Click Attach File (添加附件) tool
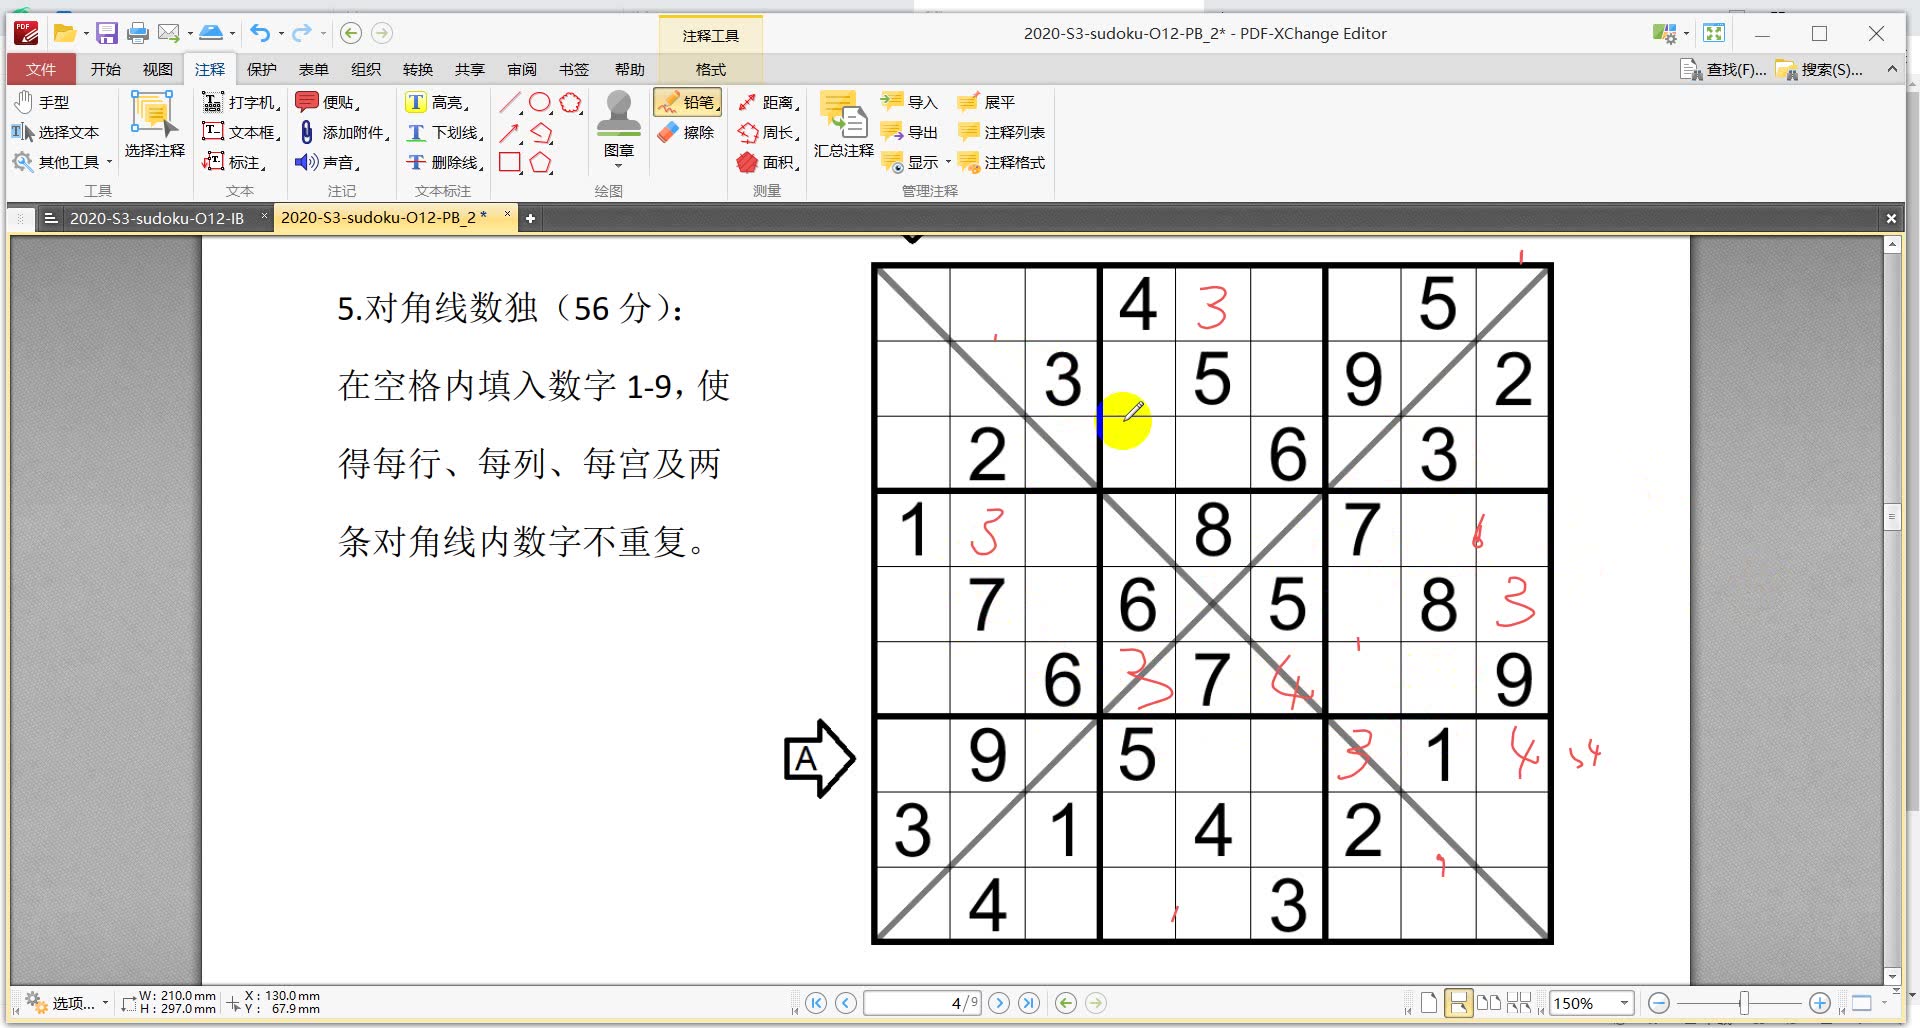1920x1028 pixels. [342, 132]
